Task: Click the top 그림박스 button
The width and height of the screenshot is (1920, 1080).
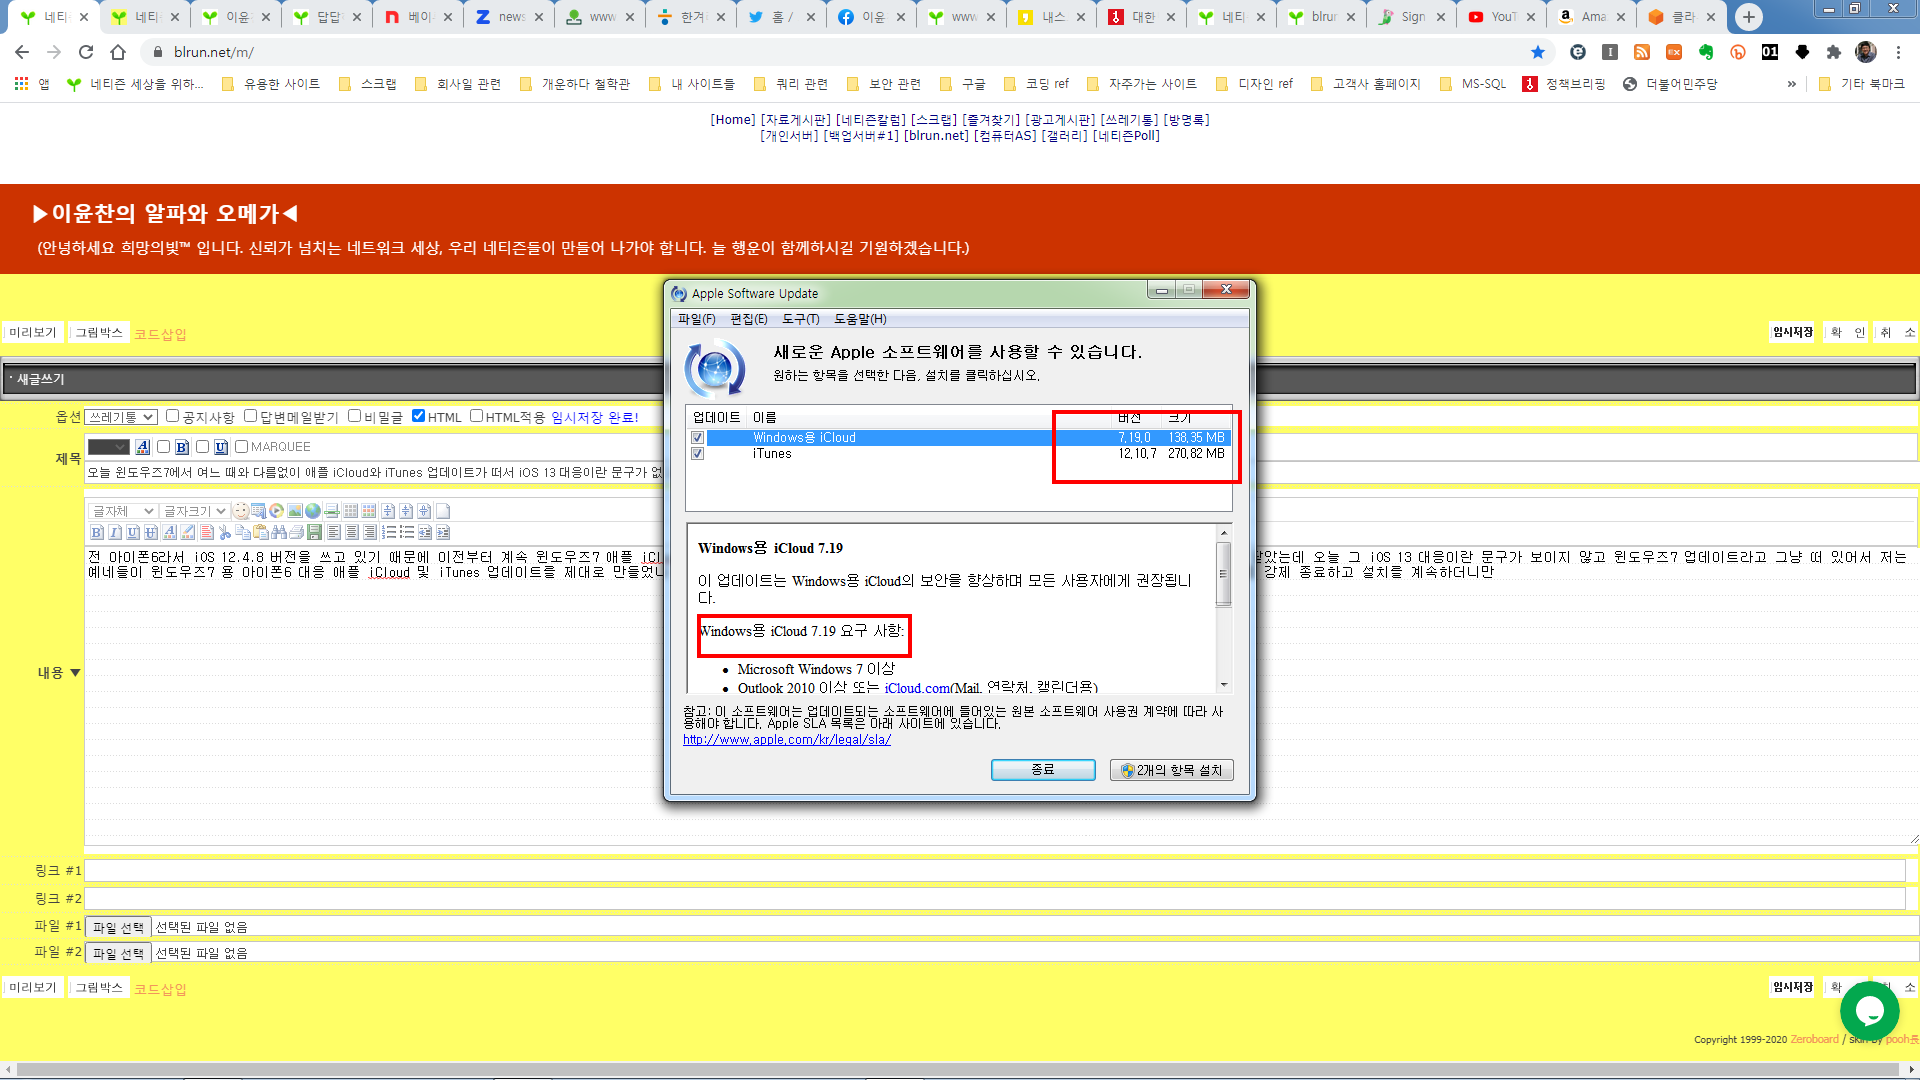Action: [x=99, y=333]
